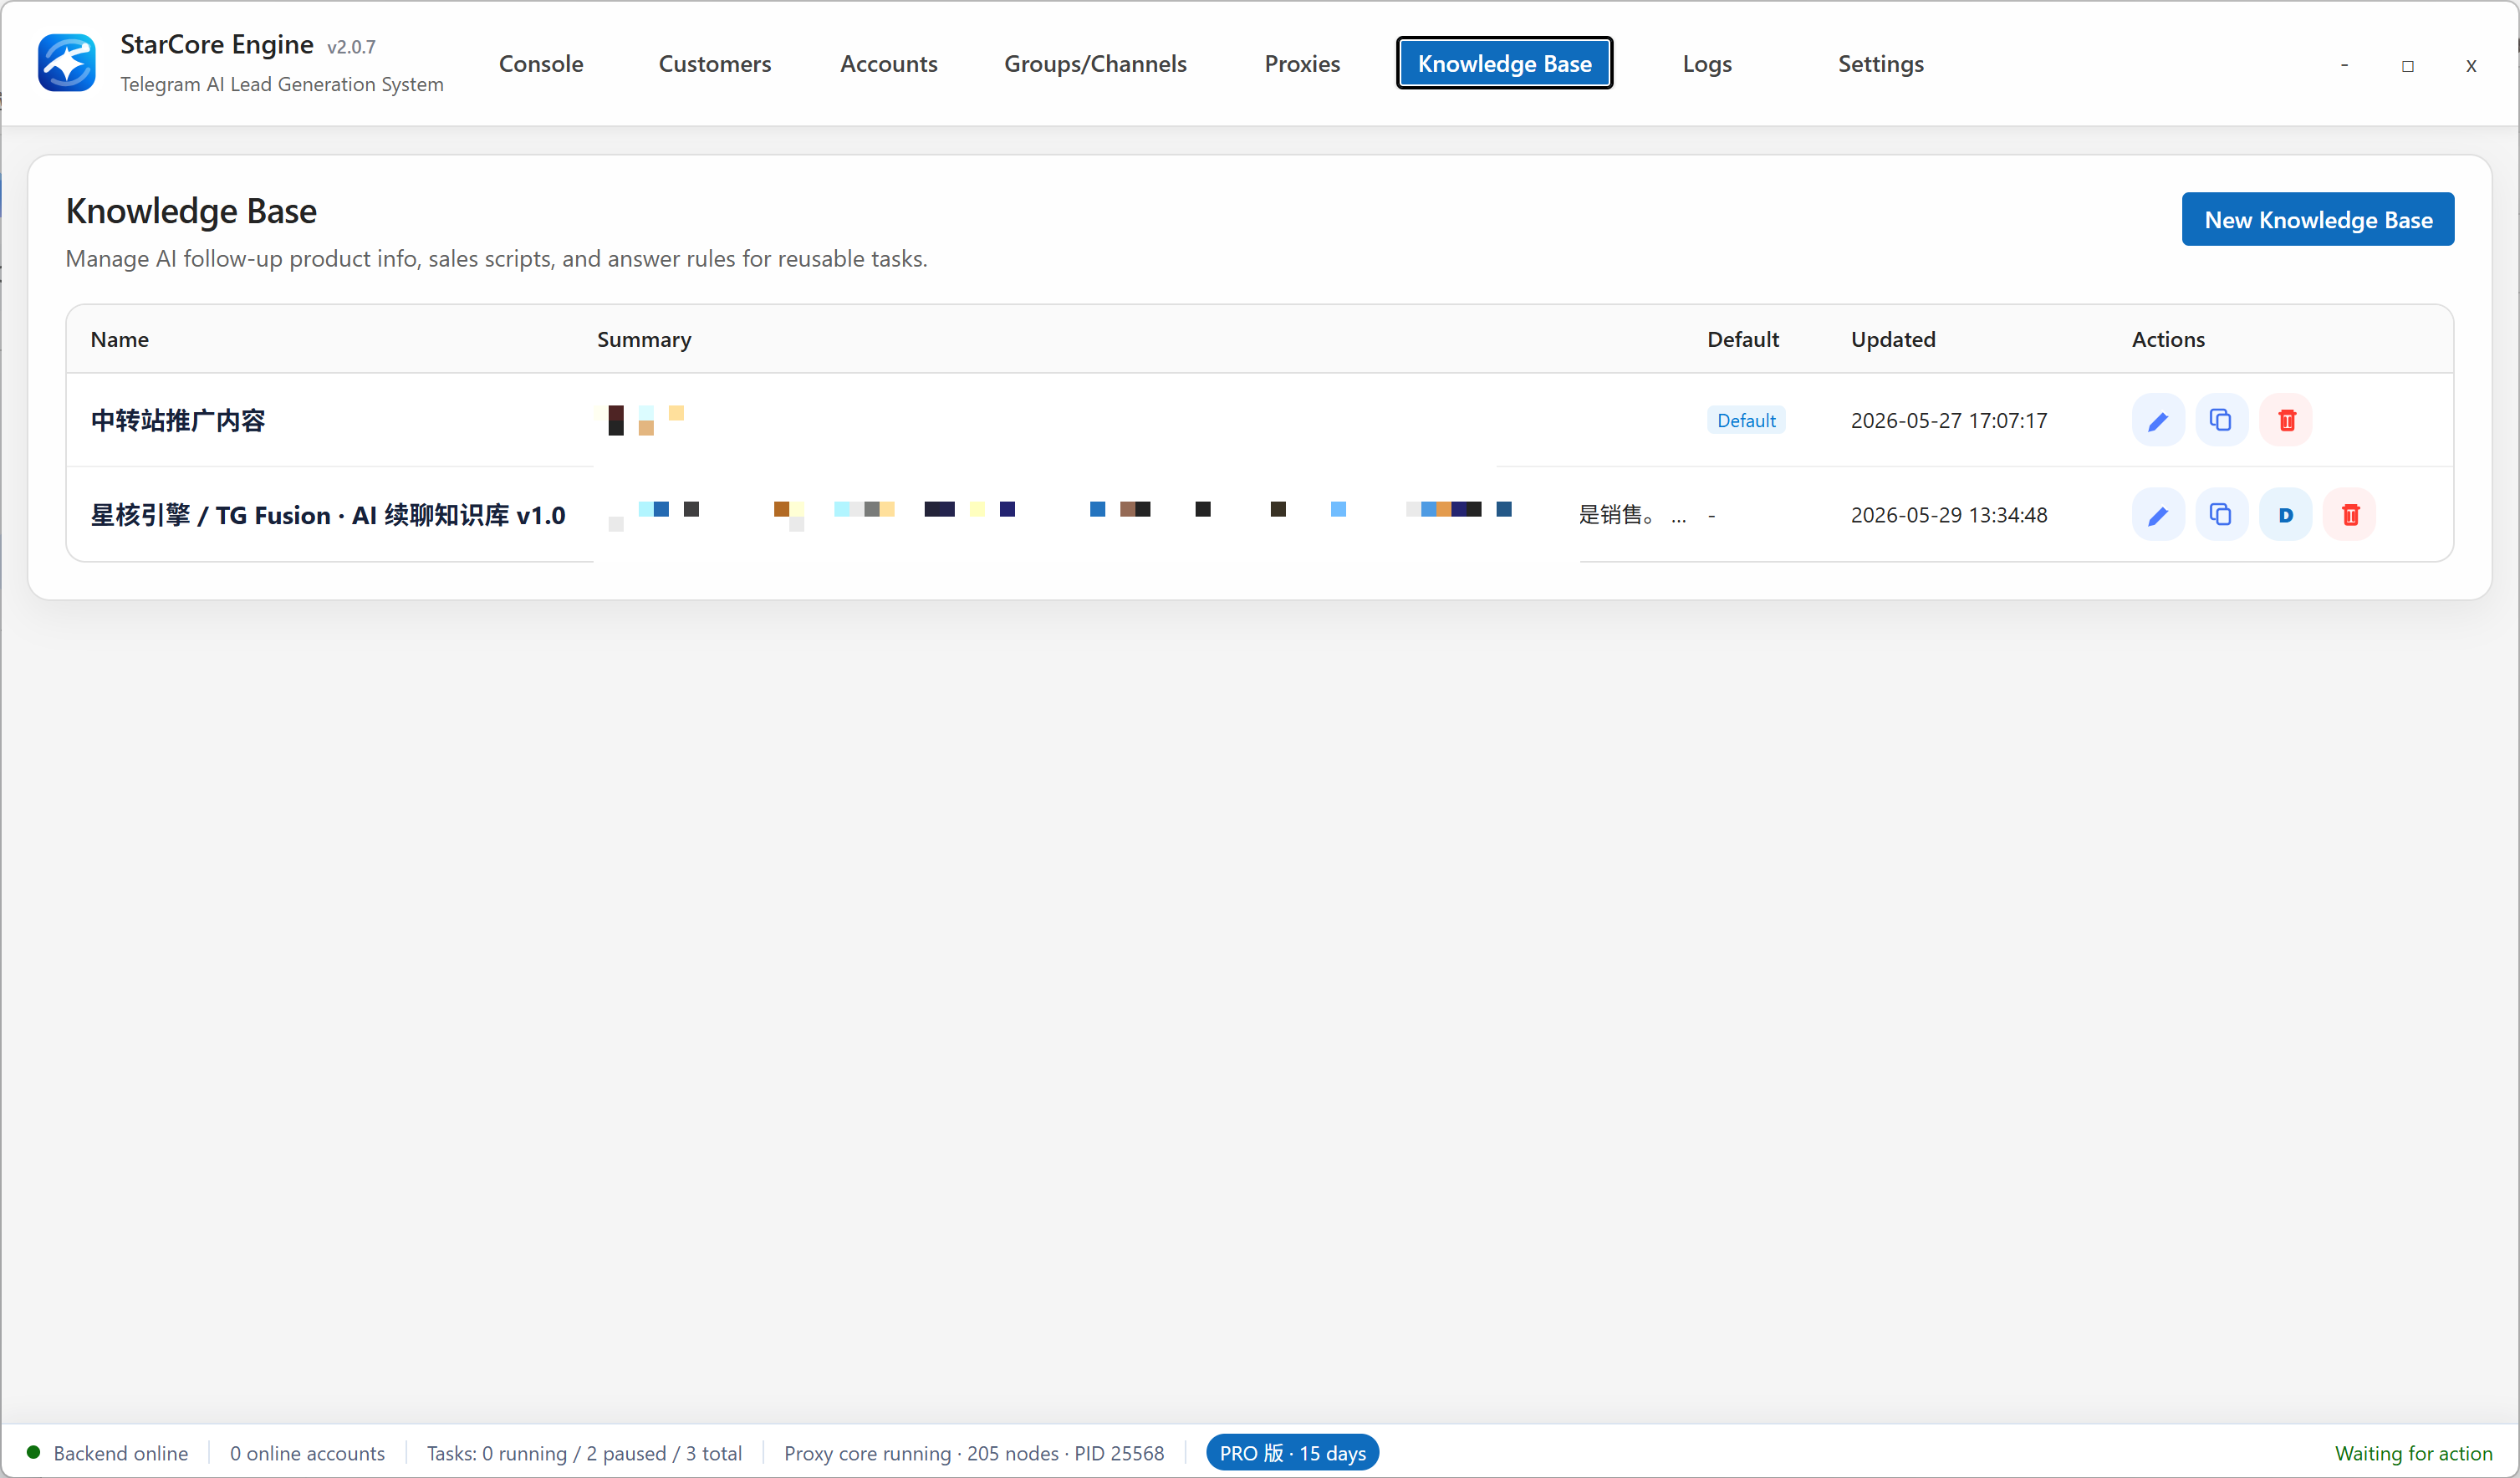2520x1478 pixels.
Task: Go to the Accounts tab
Action: click(x=888, y=63)
